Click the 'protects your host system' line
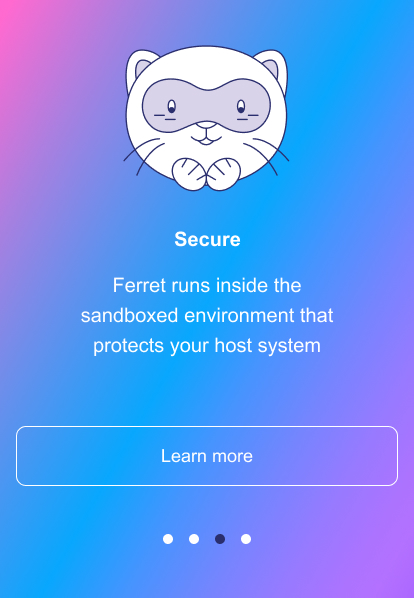The width and height of the screenshot is (414, 598). click(207, 346)
